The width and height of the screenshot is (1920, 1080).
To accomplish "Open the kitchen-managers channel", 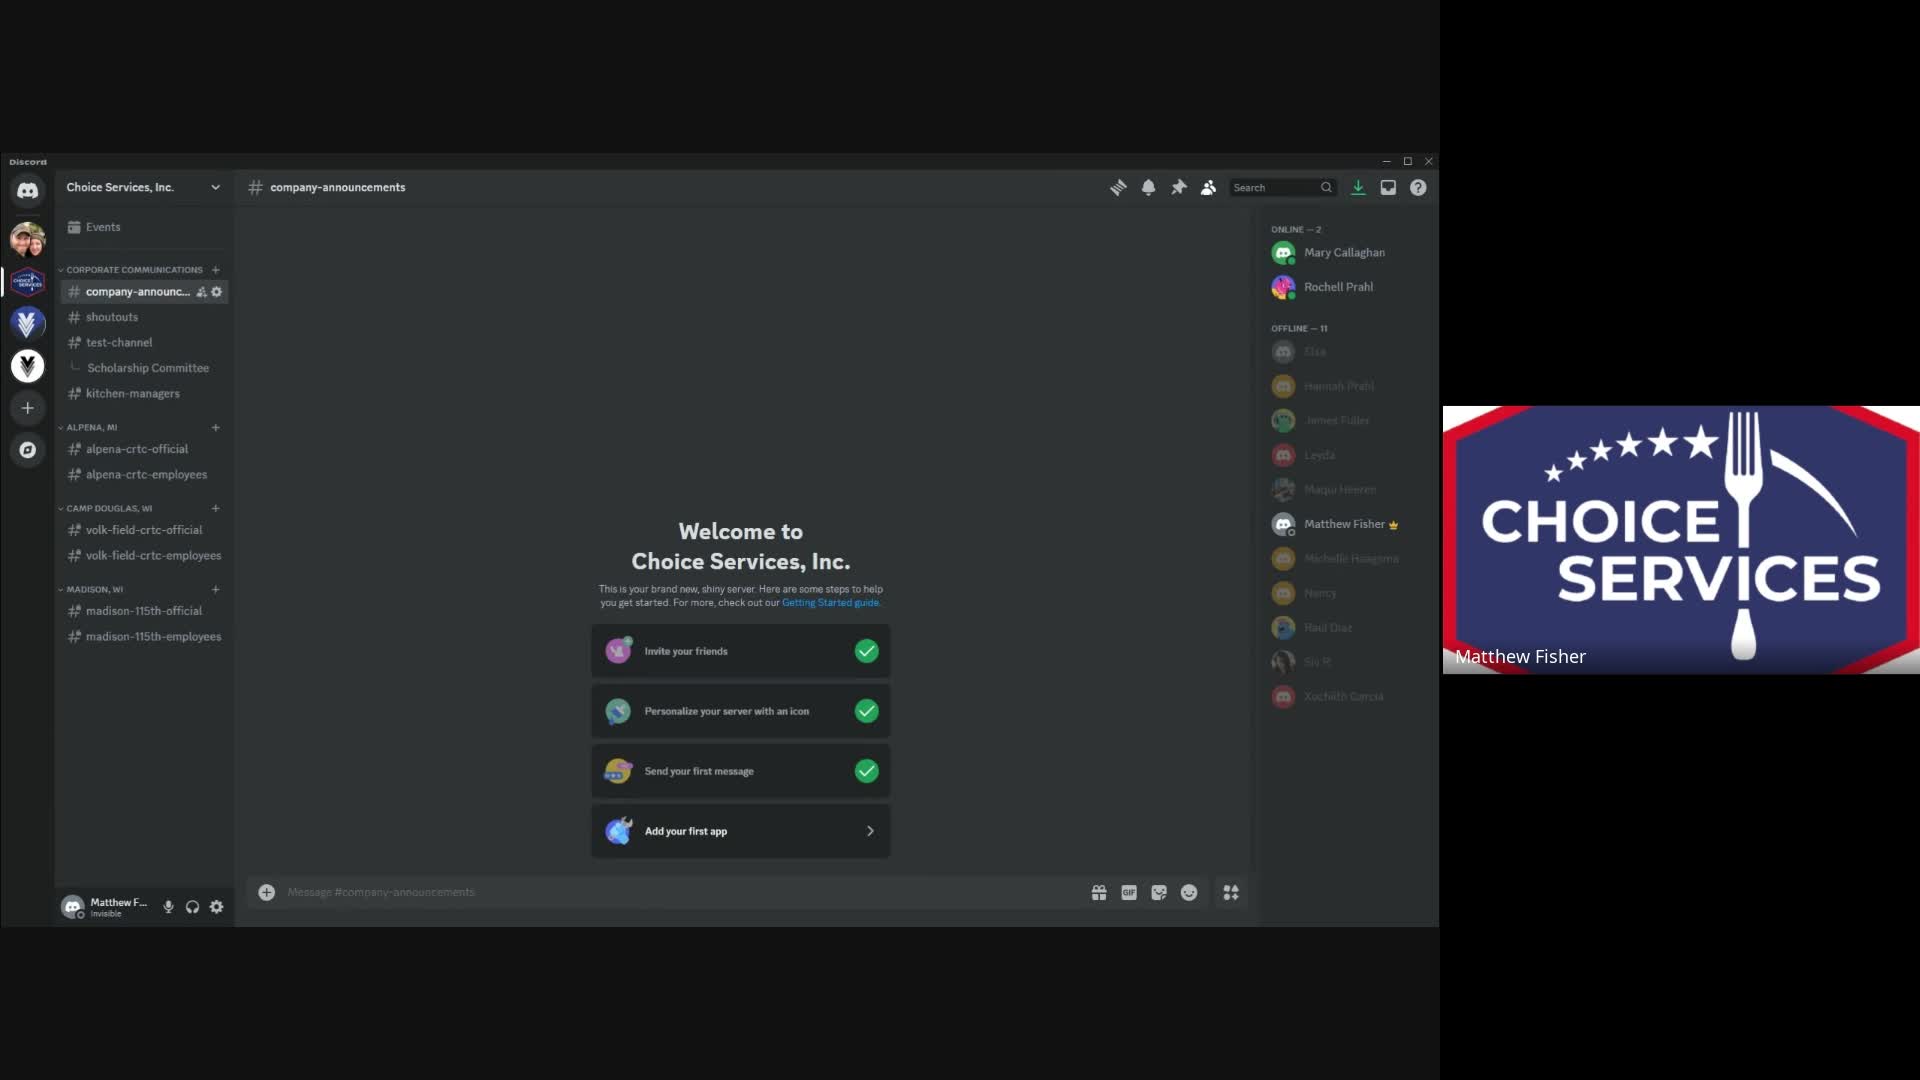I will click(x=144, y=393).
